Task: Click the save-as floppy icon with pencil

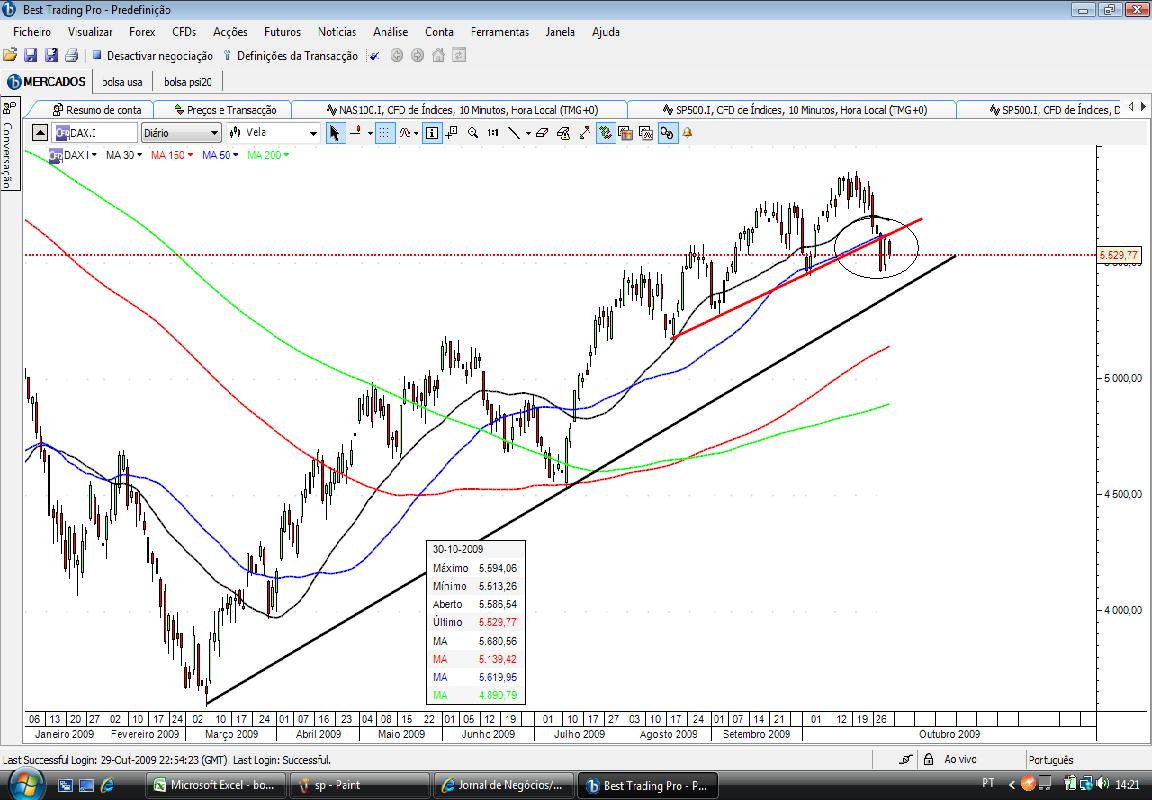Action: [51, 55]
